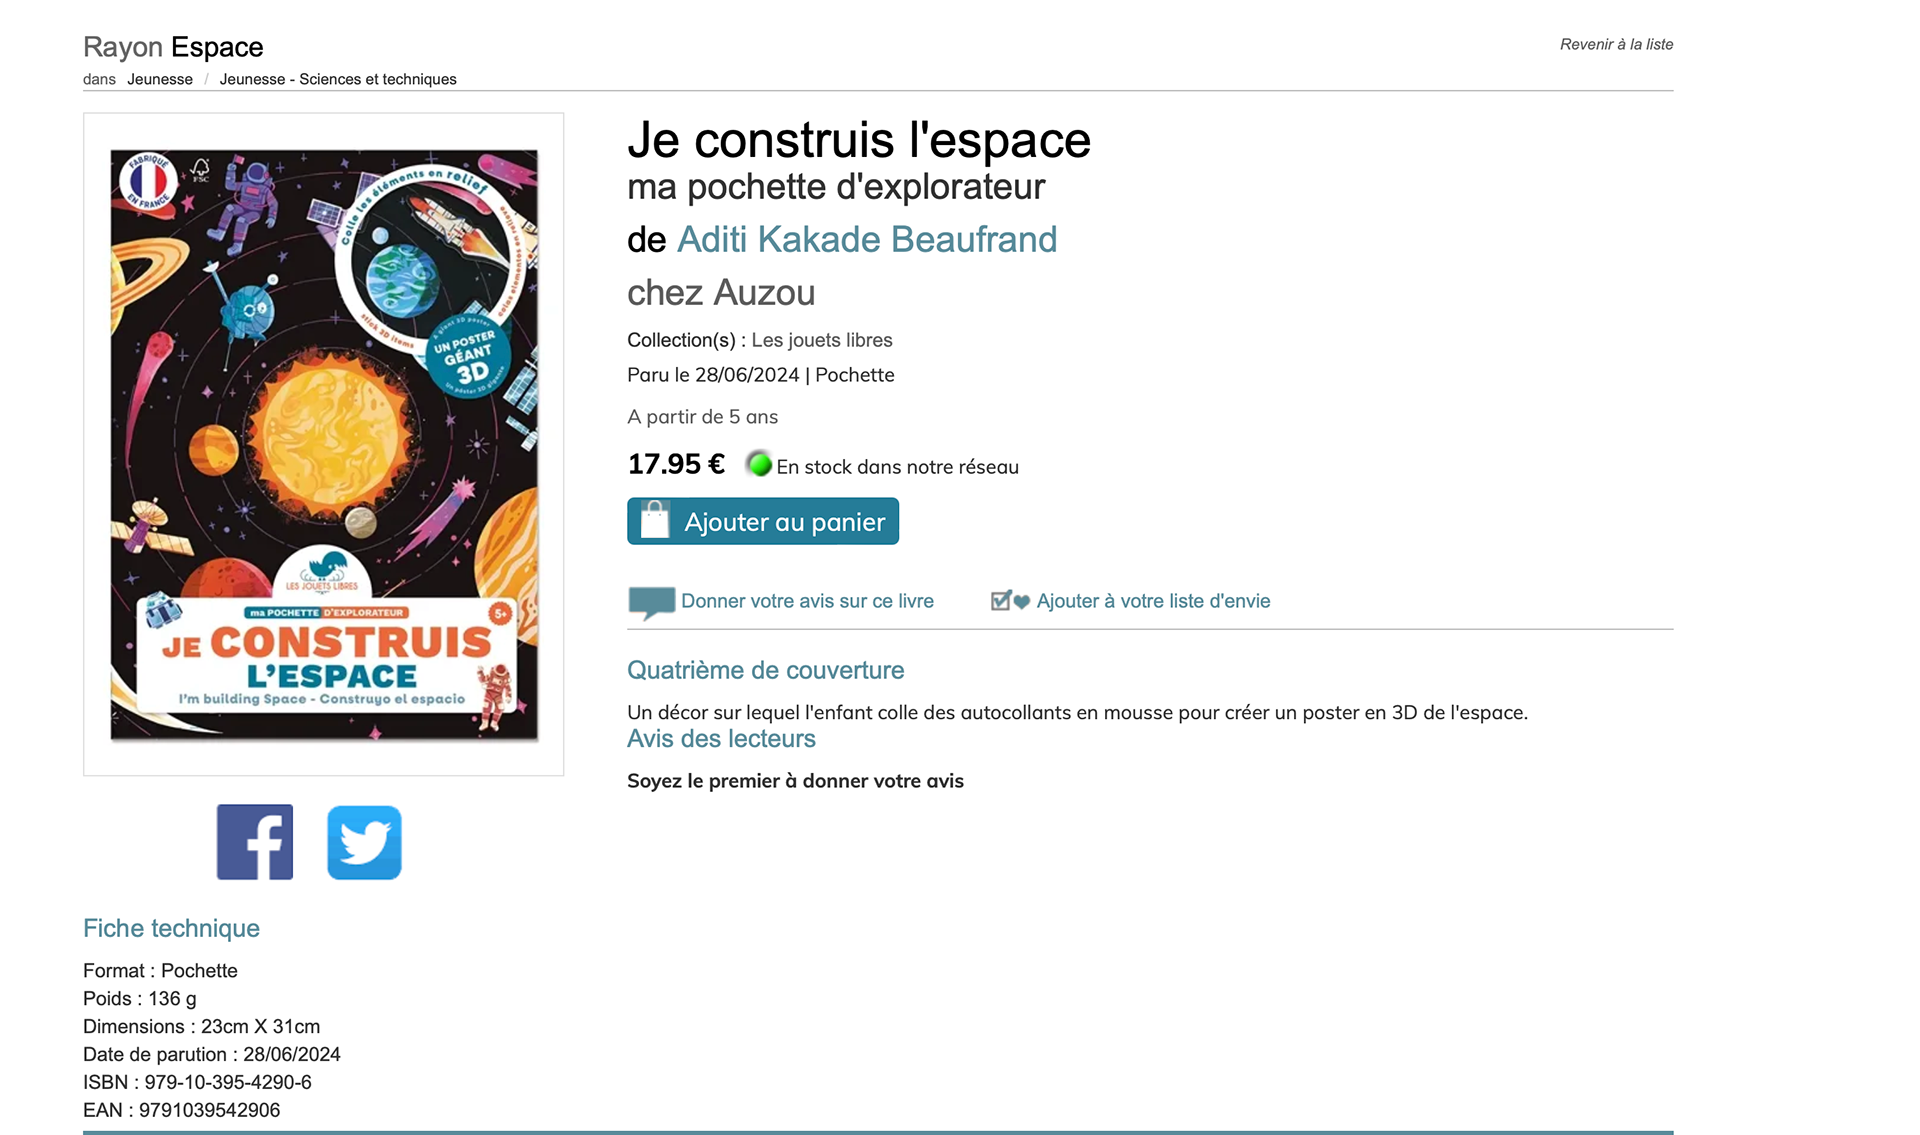Click the green in-stock indicator dot

coord(759,465)
